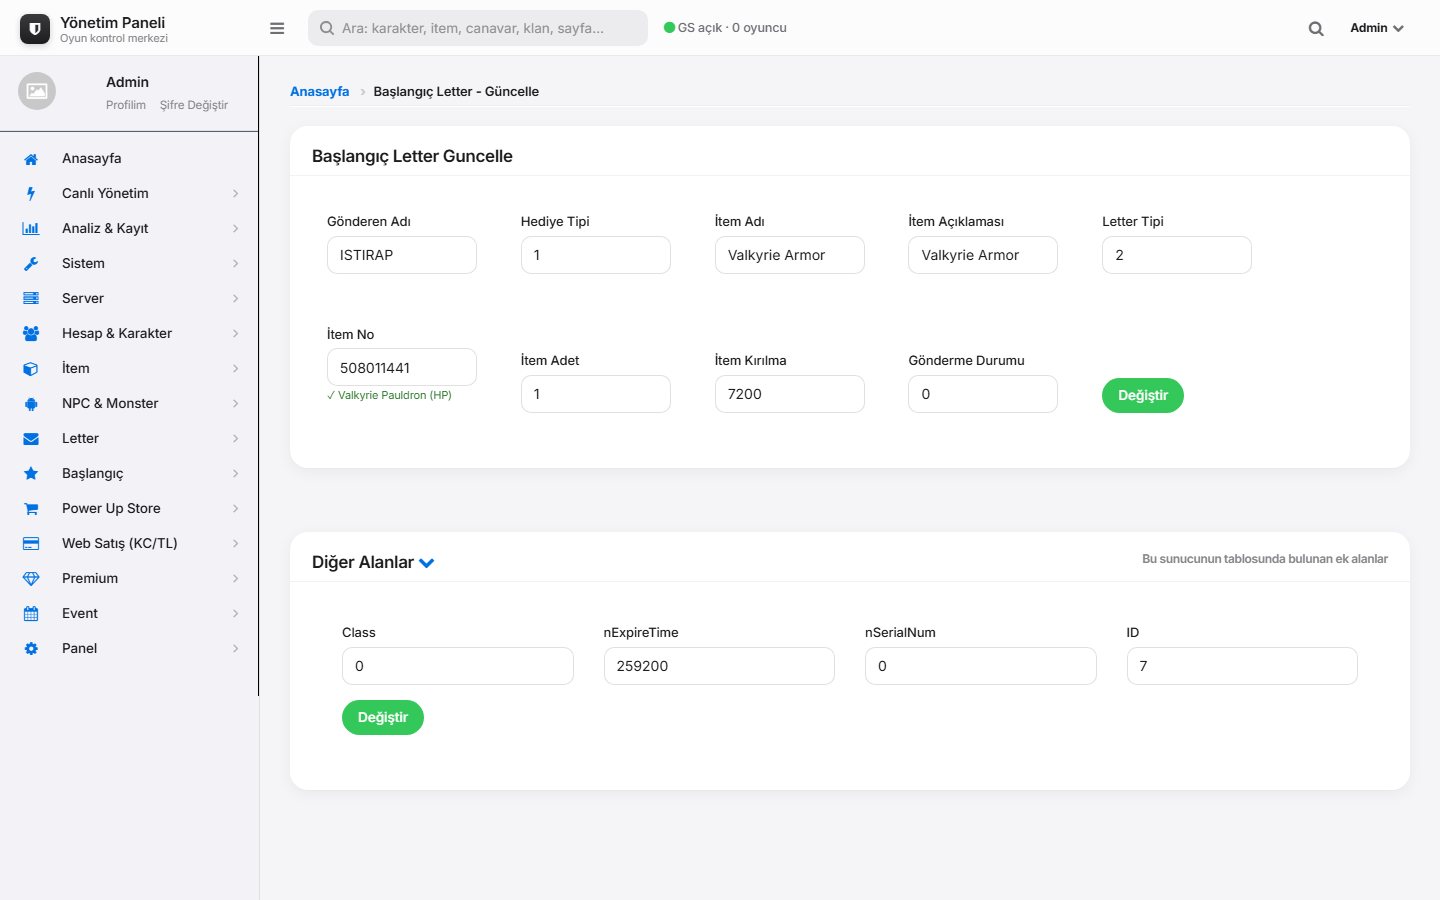
Task: Click the users icon for Hesap & Karakter
Action: 31,334
